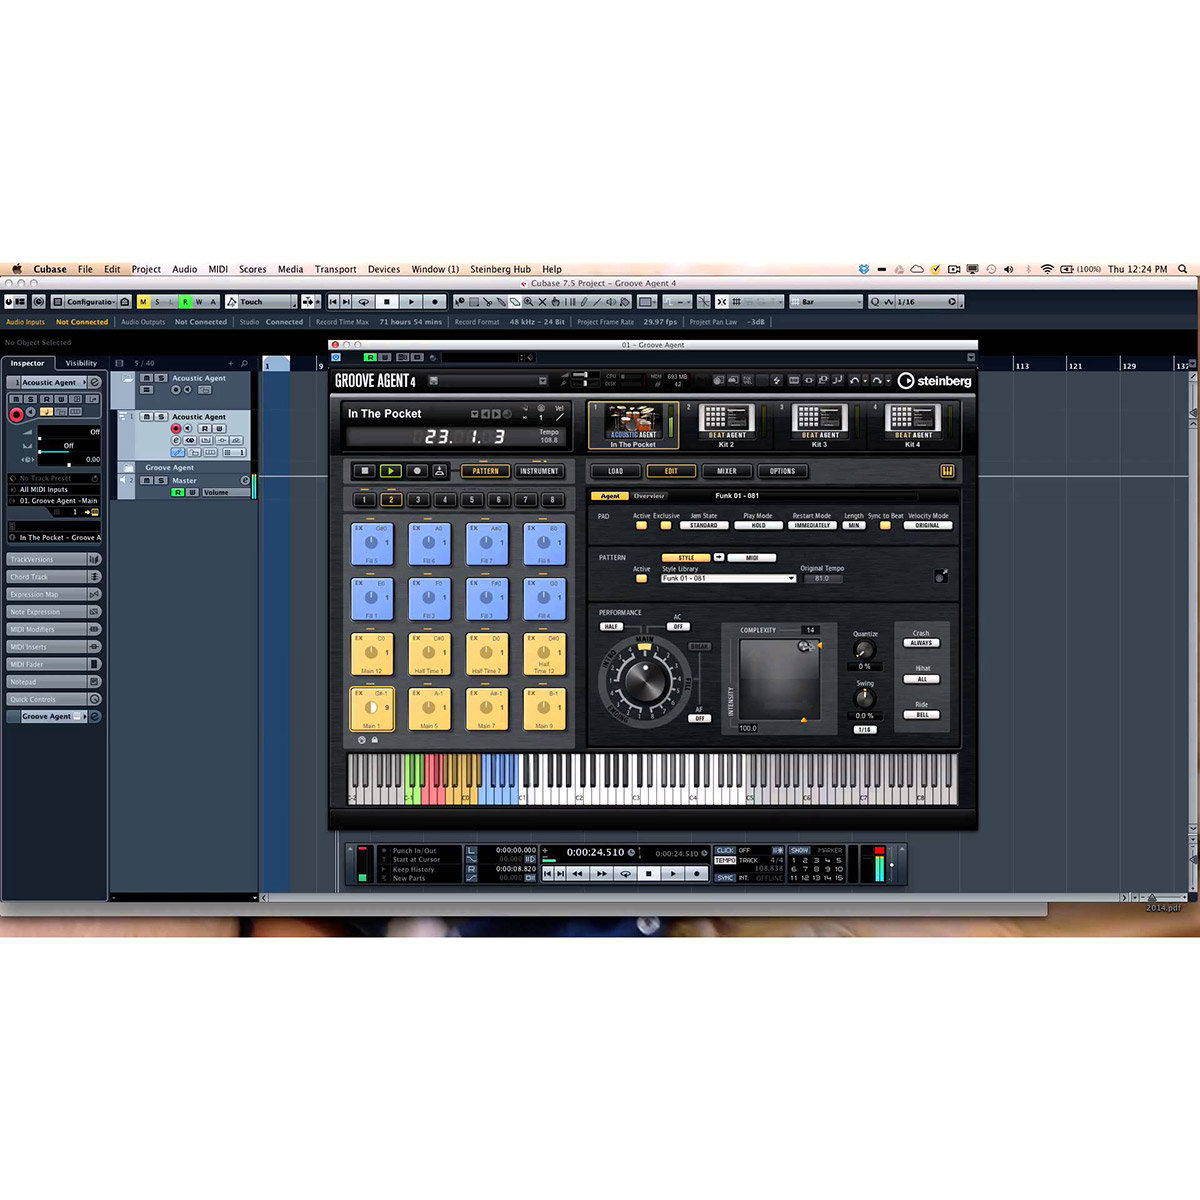Open the MIDI menu in the Cubase menu bar
The image size is (1200, 1200).
pyautogui.click(x=218, y=268)
